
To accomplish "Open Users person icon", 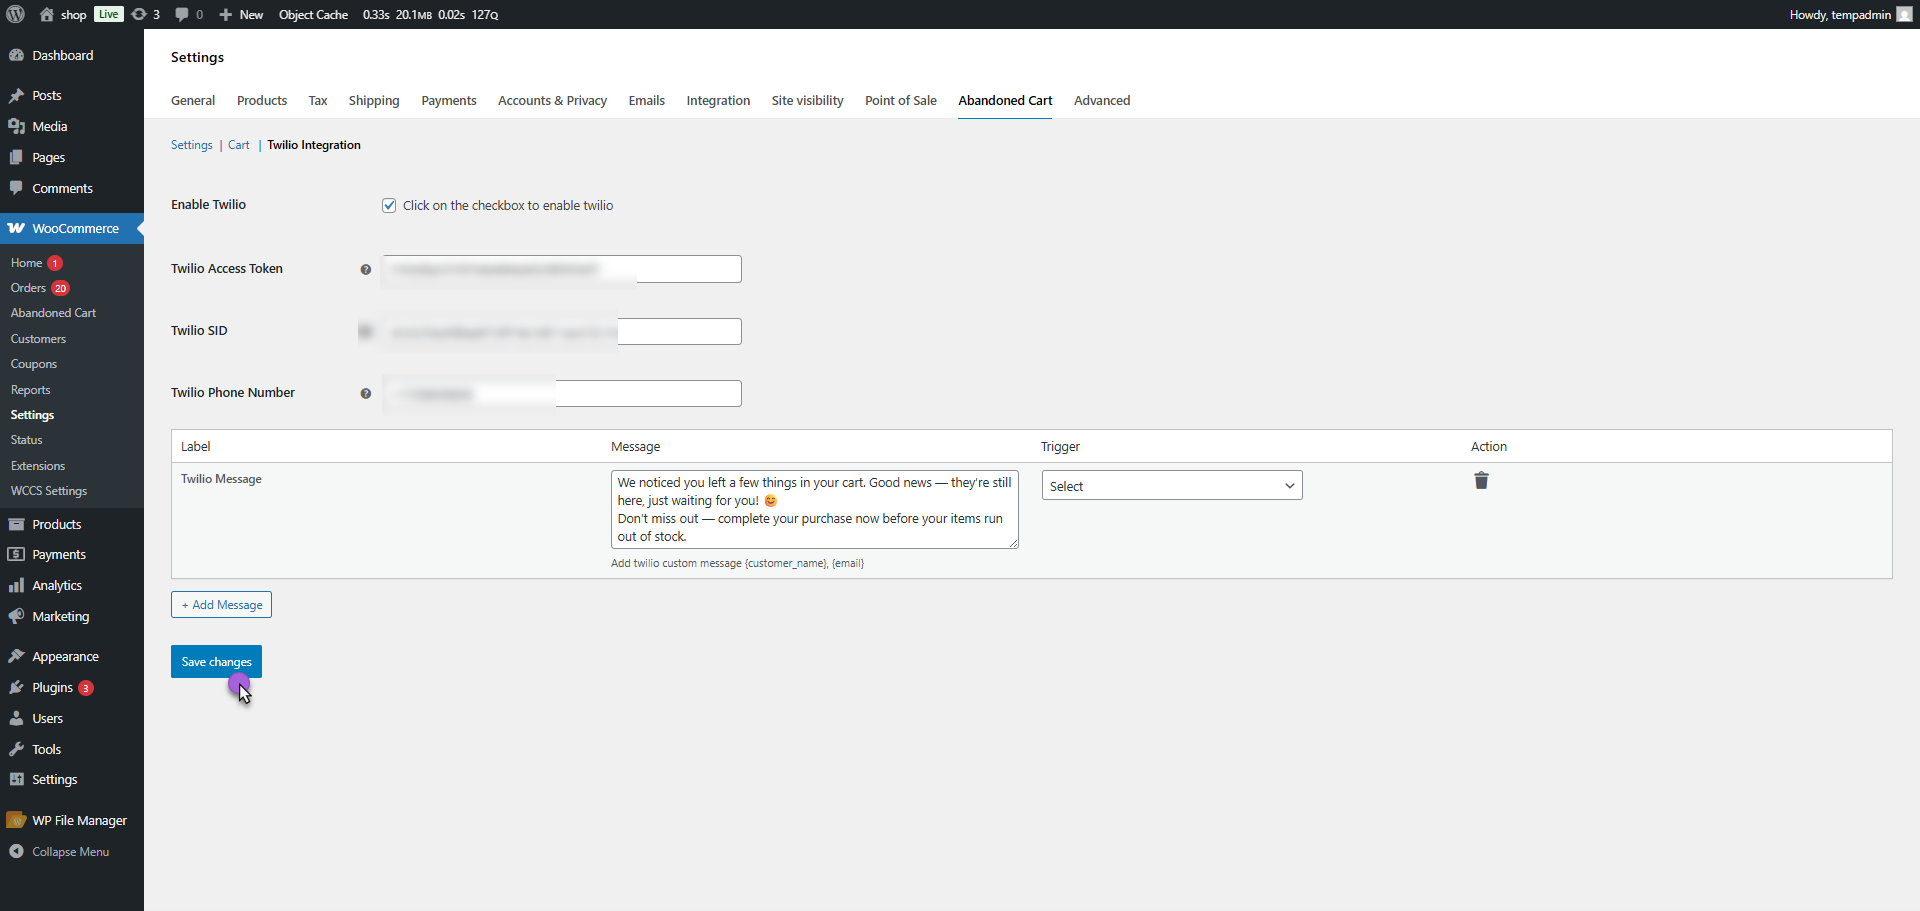I will tap(16, 718).
